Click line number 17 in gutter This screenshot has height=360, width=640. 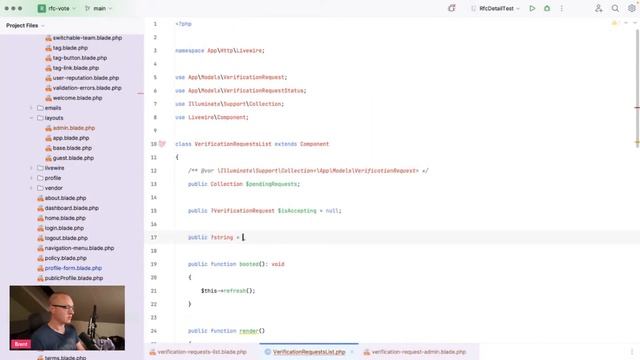click(x=154, y=238)
